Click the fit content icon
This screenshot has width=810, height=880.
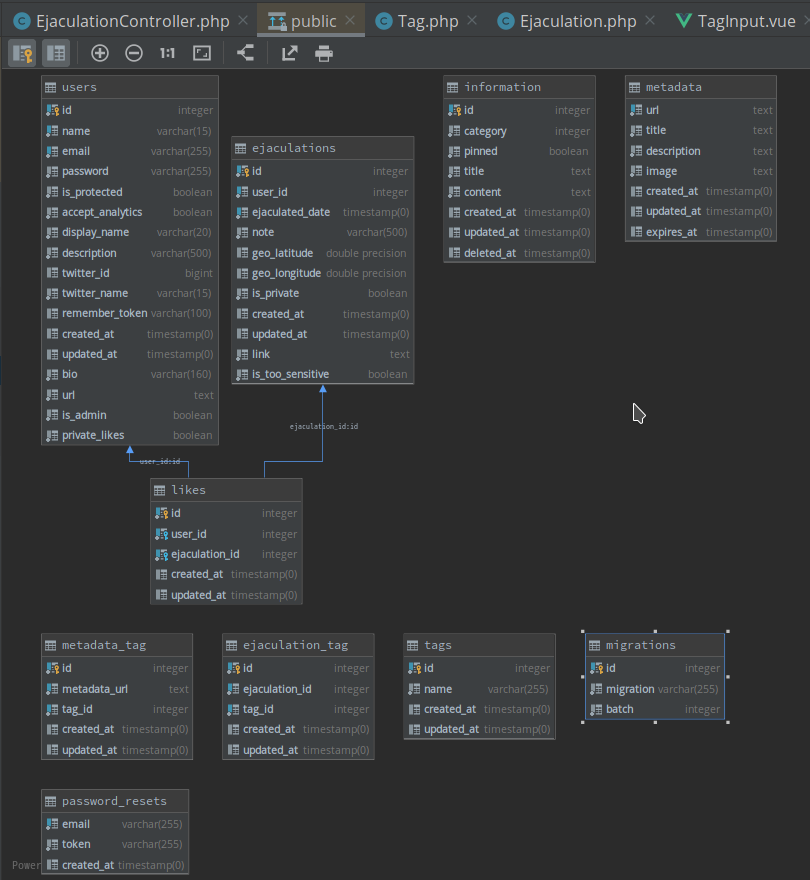pyautogui.click(x=202, y=54)
